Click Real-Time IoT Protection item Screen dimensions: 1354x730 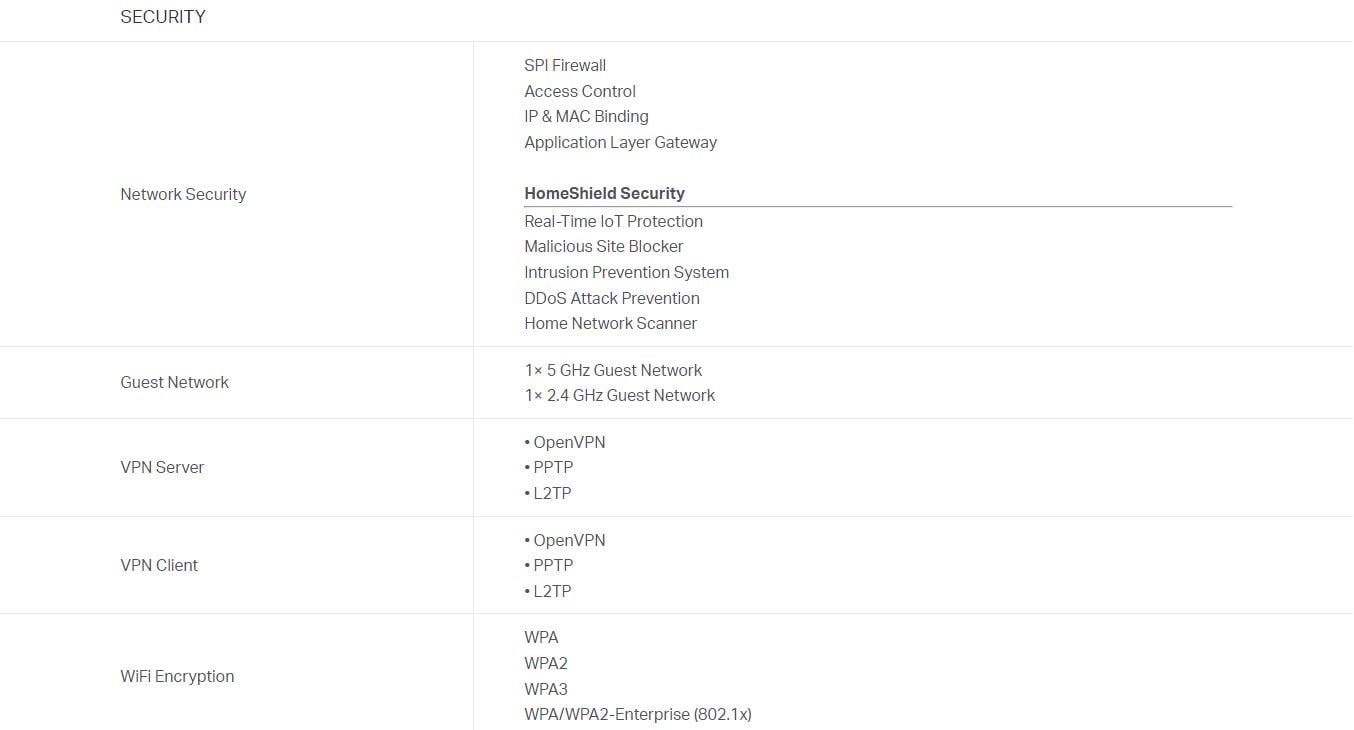coord(613,221)
